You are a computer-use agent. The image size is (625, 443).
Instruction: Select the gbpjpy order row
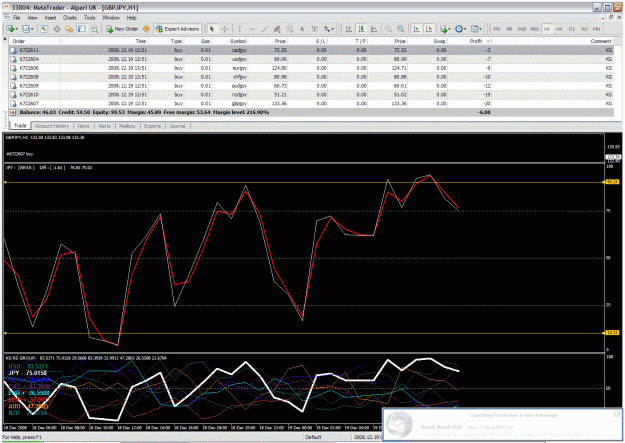[x=311, y=104]
